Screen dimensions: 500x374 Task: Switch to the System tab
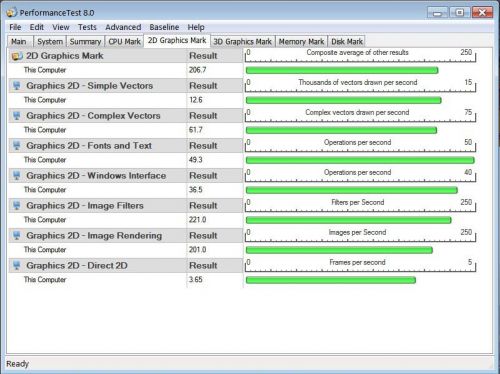(x=50, y=42)
